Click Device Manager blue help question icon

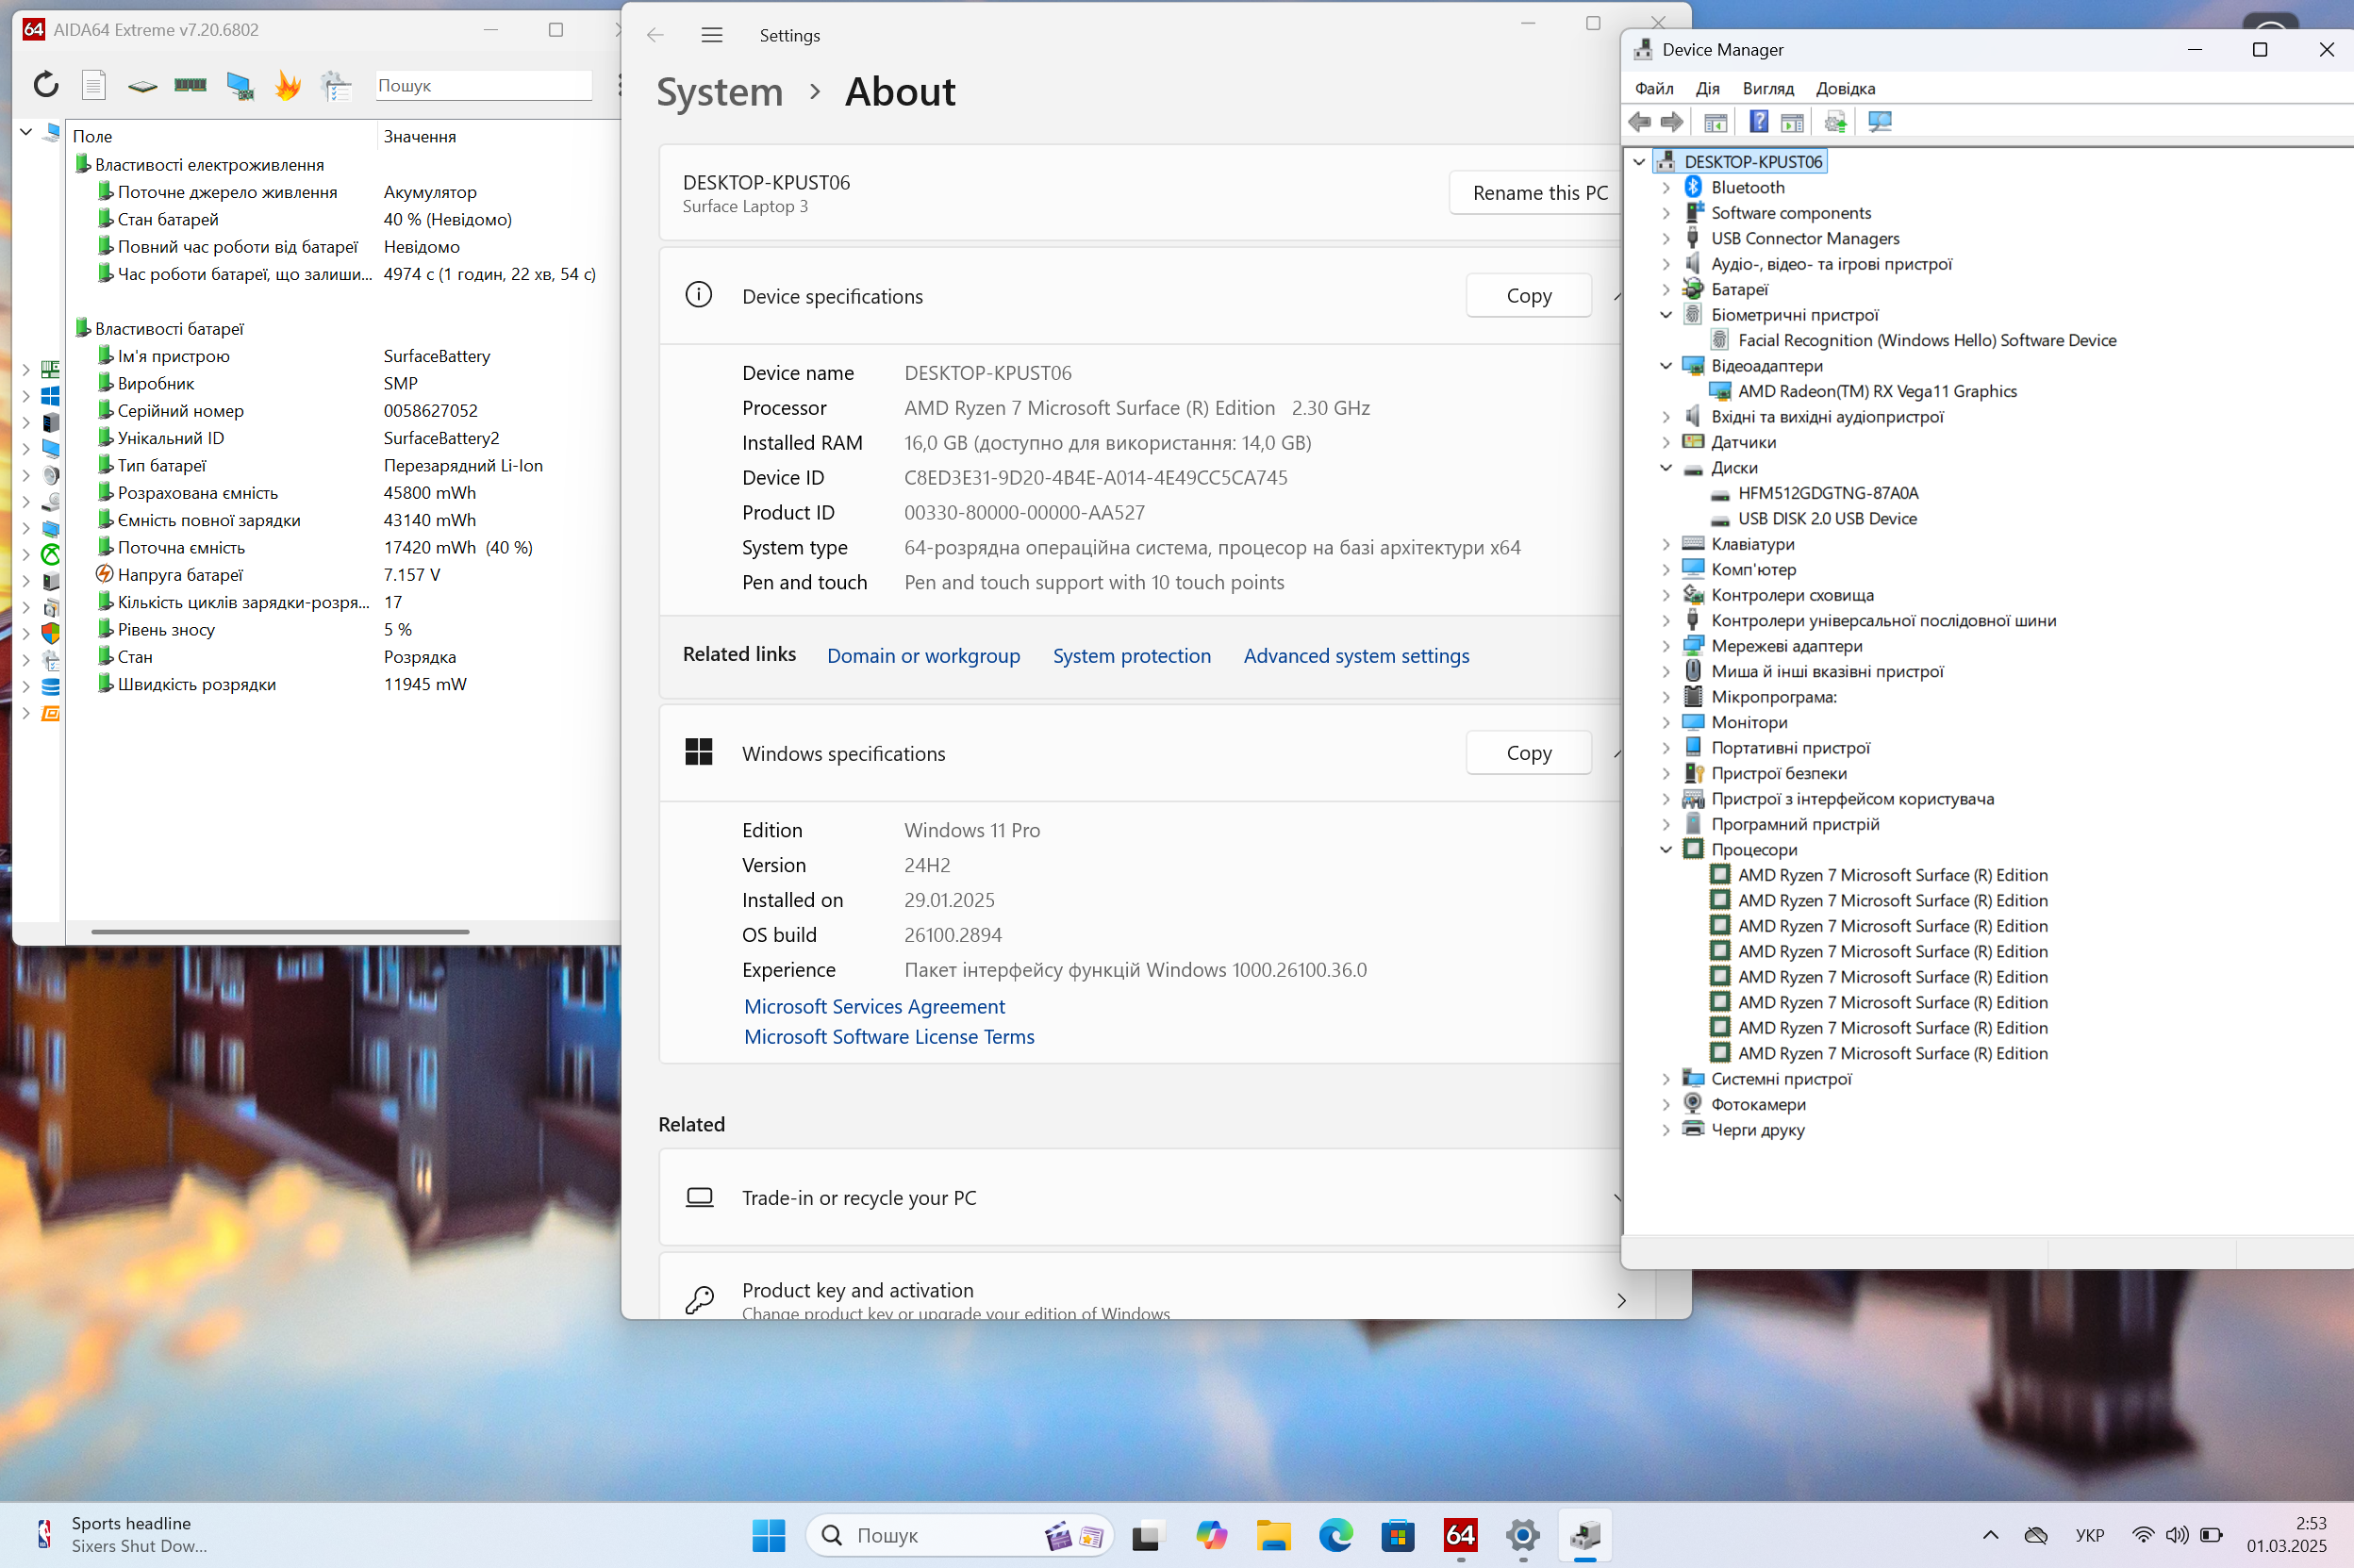(x=1759, y=122)
